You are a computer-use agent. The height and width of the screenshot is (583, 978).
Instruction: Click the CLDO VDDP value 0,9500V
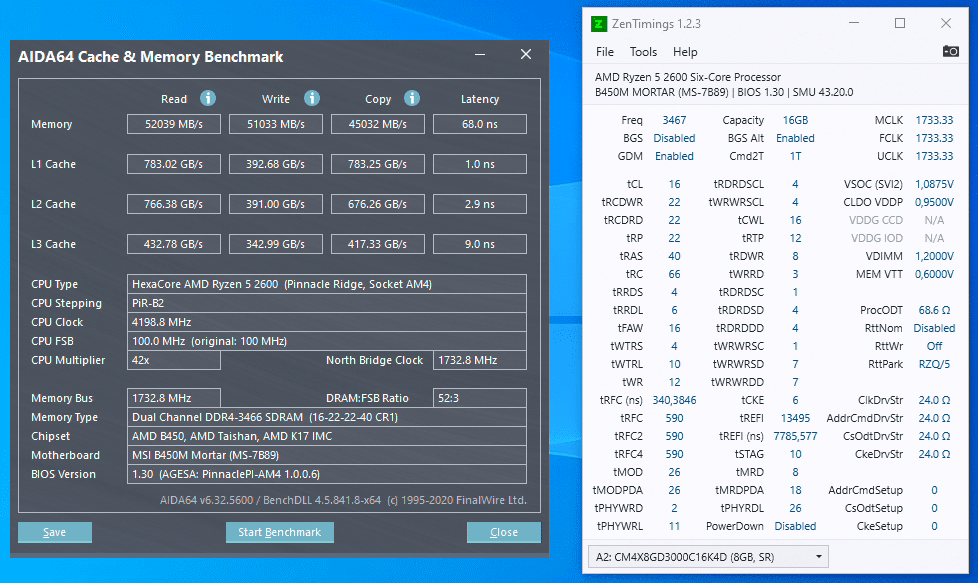pos(934,202)
